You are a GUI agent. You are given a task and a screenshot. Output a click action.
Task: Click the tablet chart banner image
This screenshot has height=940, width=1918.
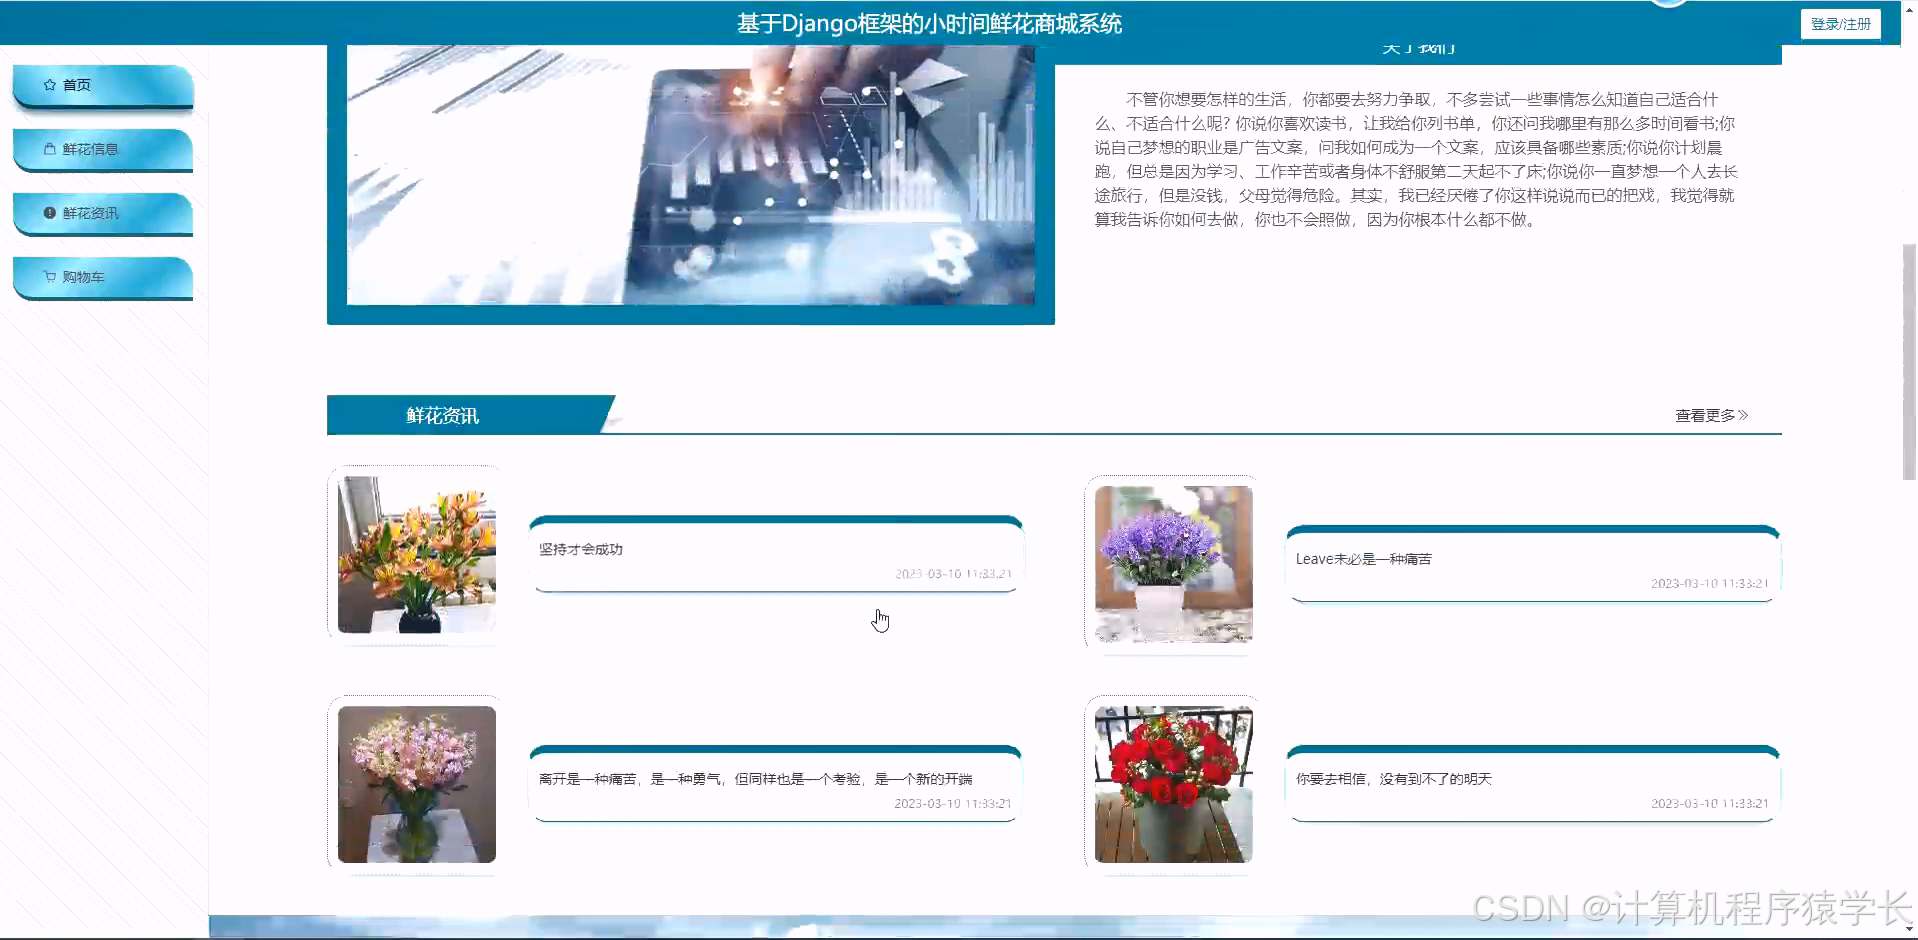pos(691,175)
